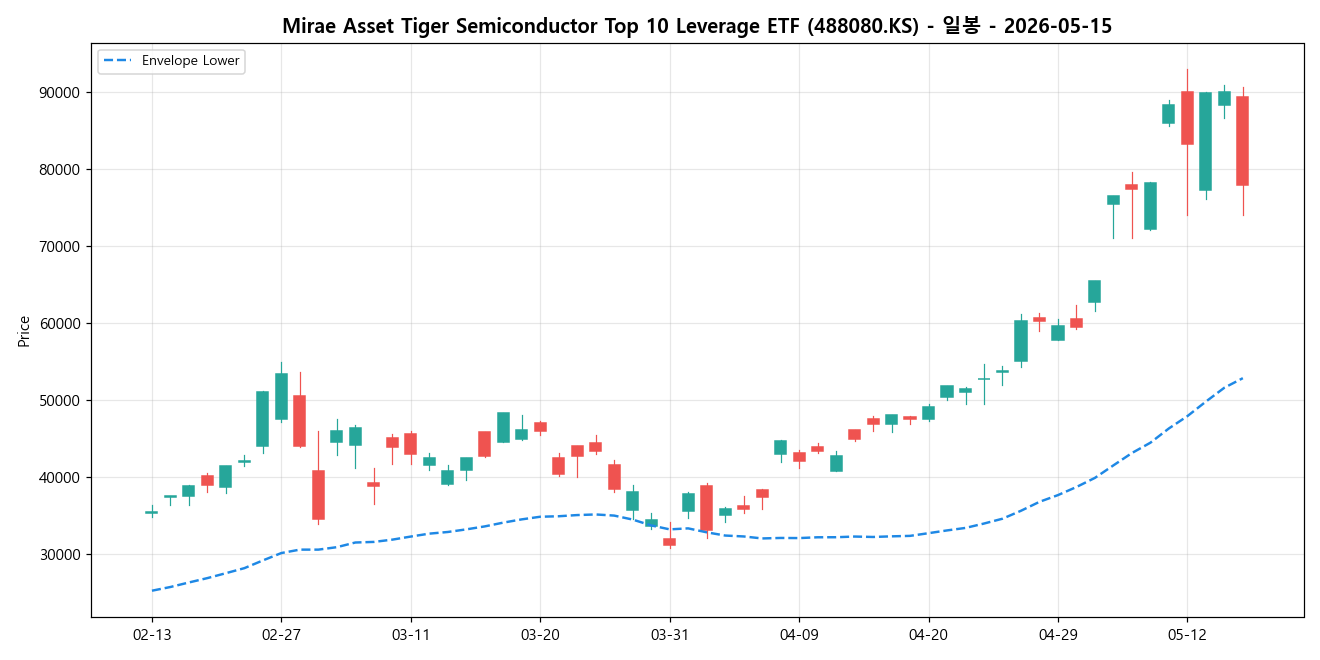Click the 40000 y-axis tick label
Screen dimensions: 1320x660
[x=62, y=478]
